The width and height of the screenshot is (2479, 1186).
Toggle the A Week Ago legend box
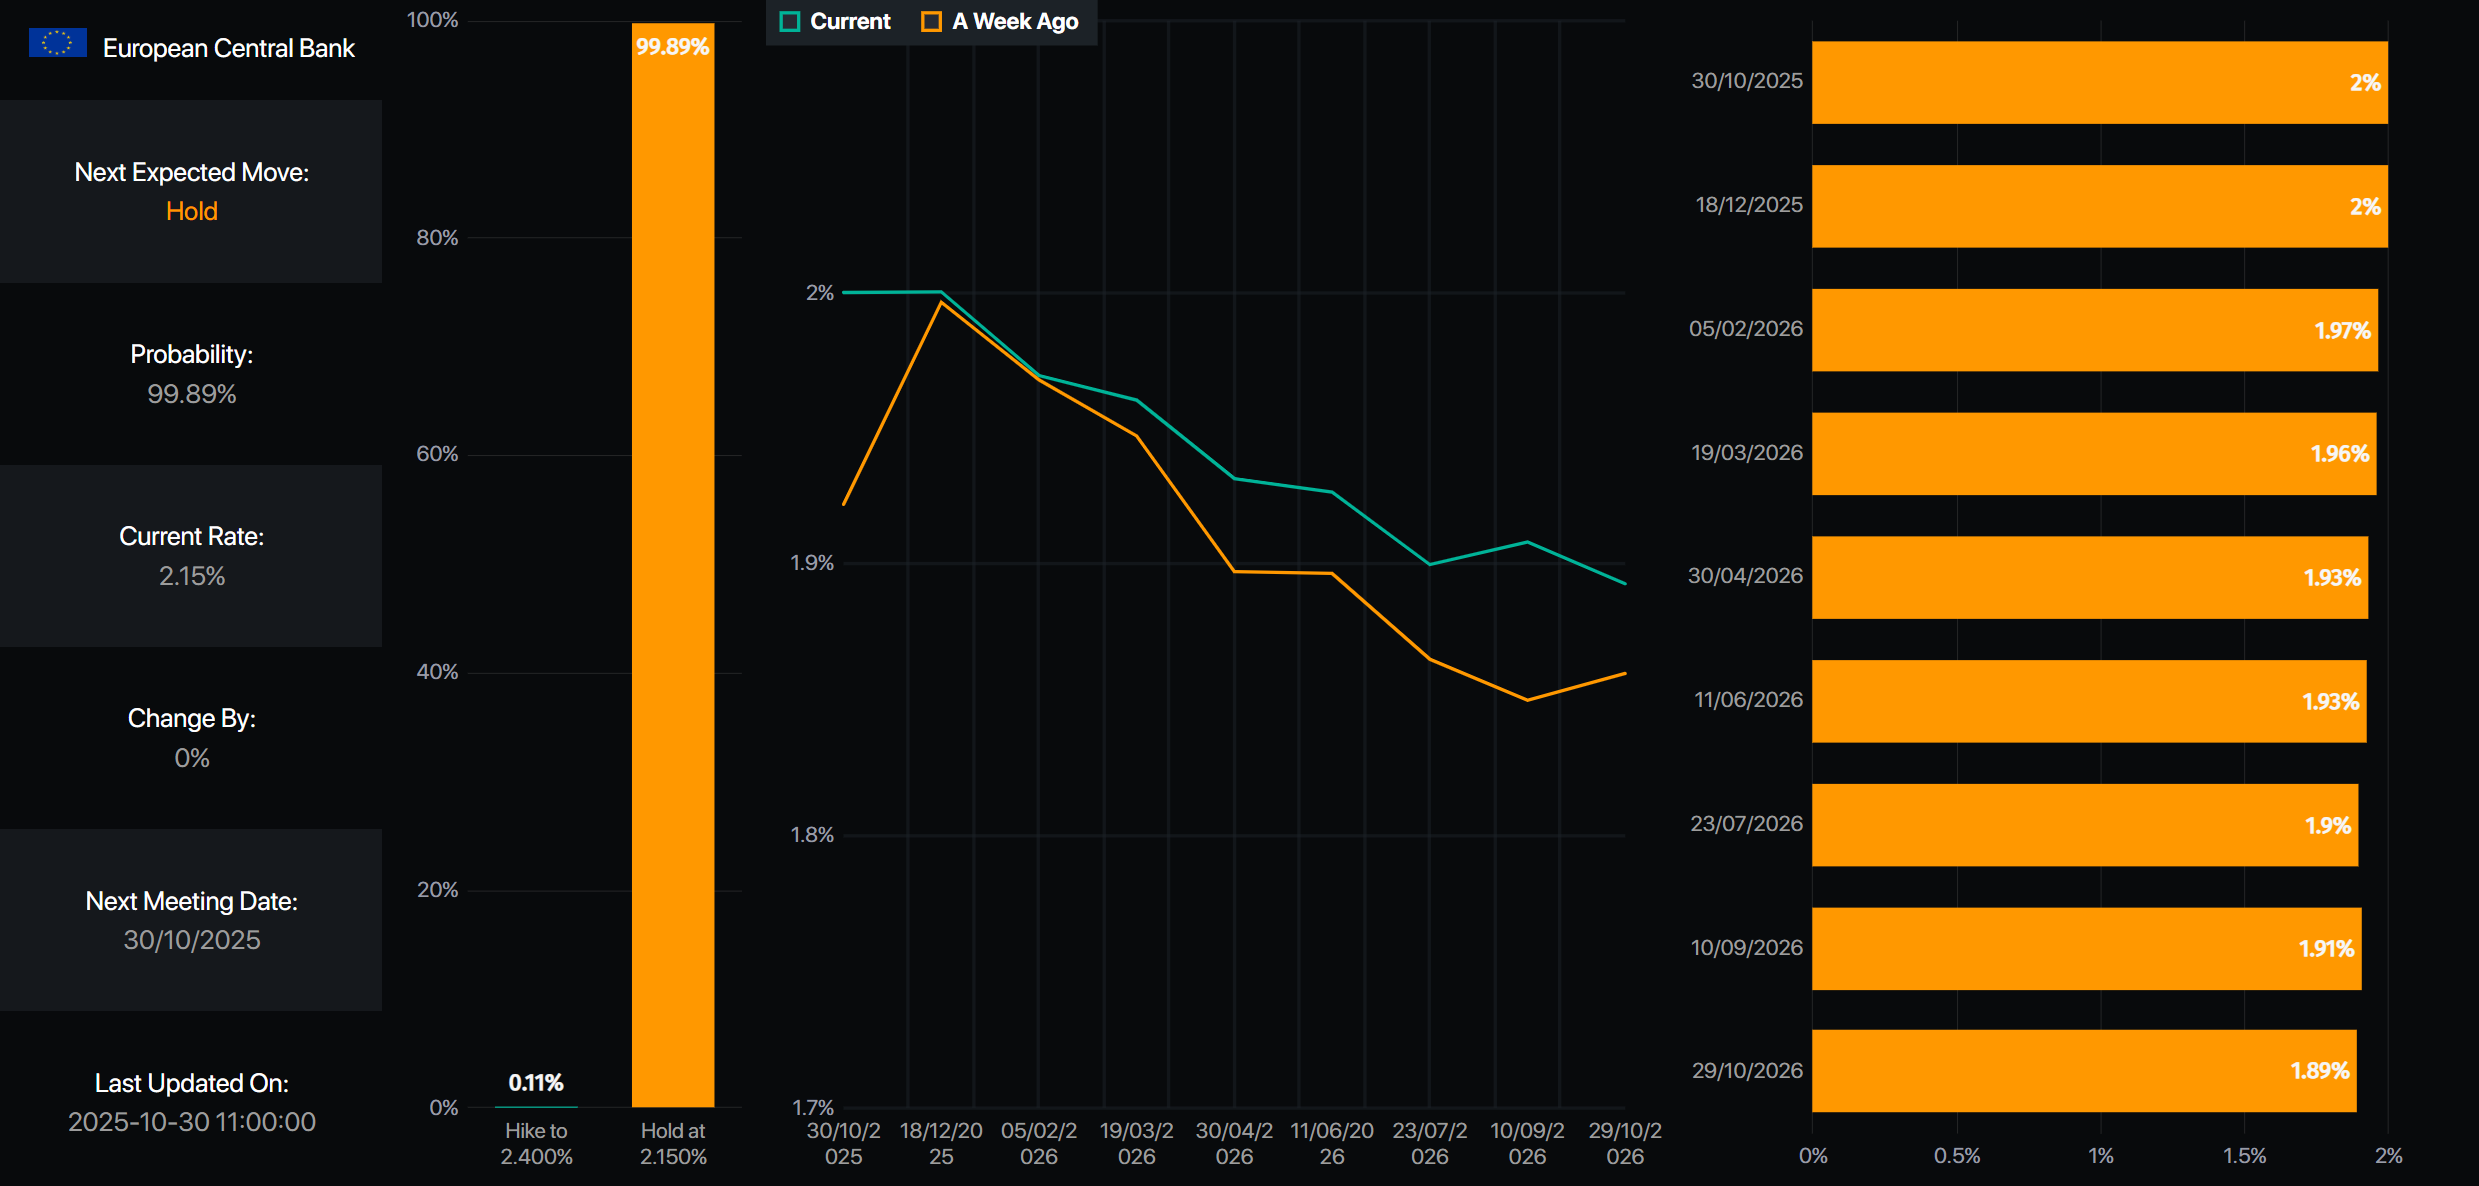pyautogui.click(x=931, y=22)
